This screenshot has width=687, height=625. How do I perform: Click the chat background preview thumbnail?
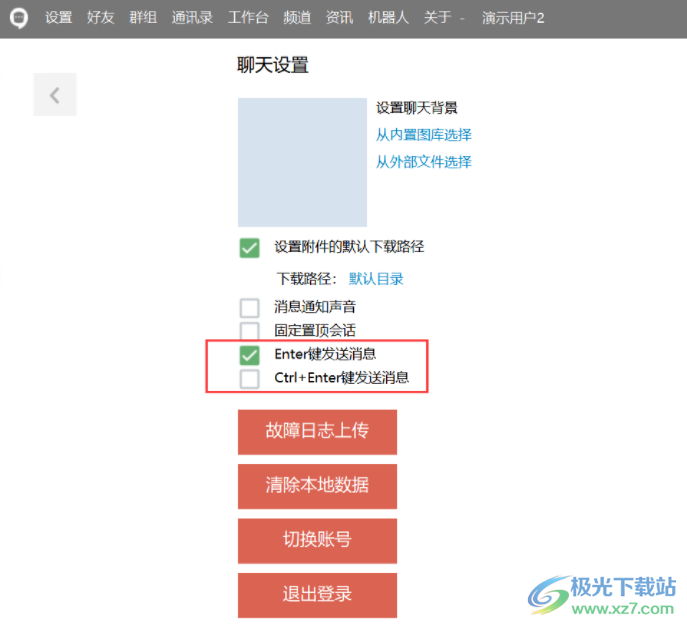302,162
